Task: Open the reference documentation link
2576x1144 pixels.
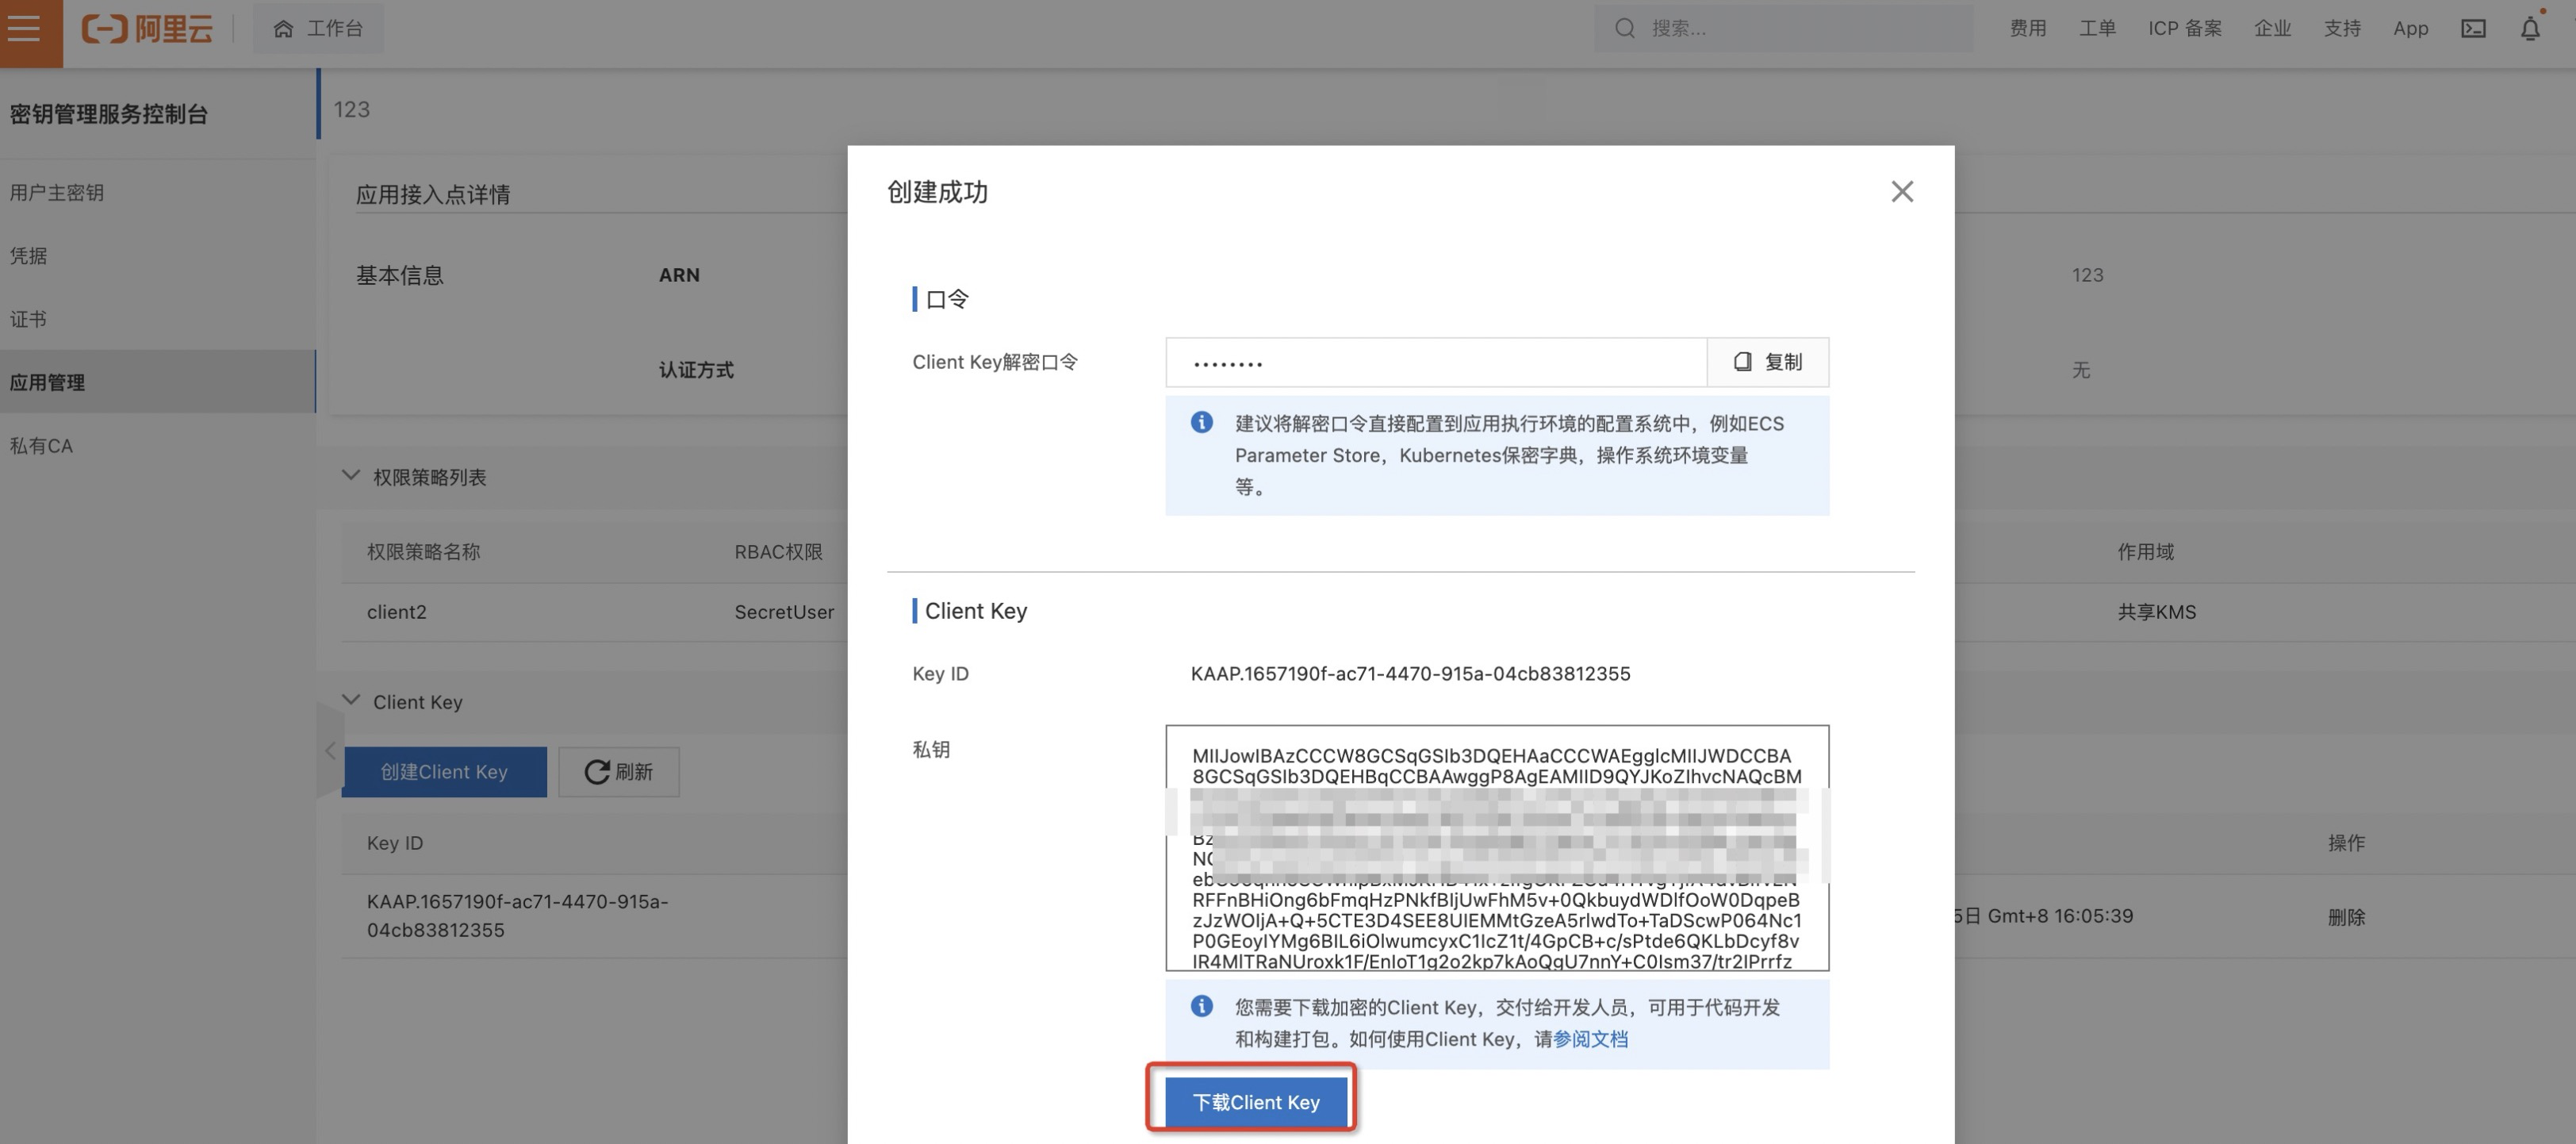Action: (1590, 1038)
